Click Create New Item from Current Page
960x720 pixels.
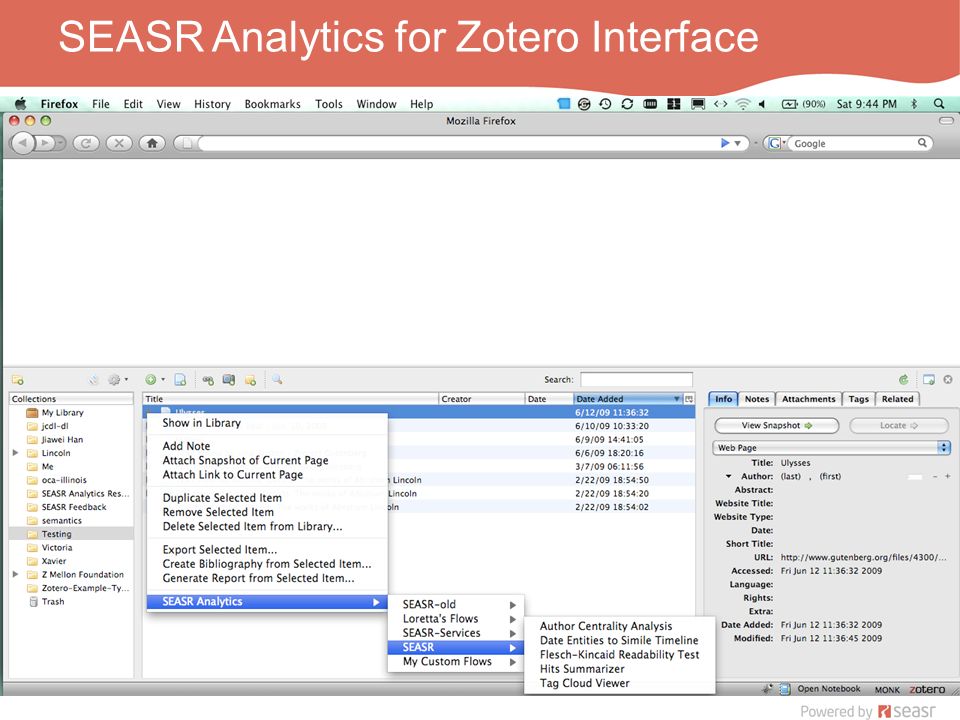pyautogui.click(x=181, y=380)
